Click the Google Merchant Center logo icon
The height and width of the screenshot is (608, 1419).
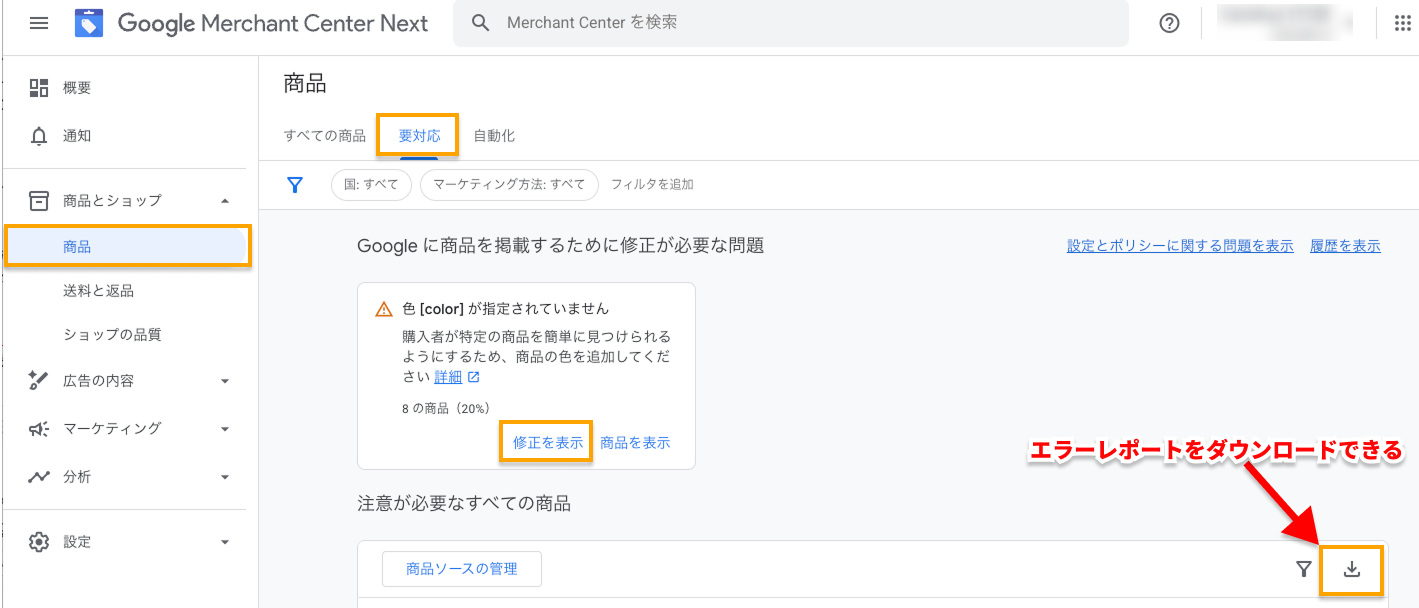pyautogui.click(x=89, y=23)
